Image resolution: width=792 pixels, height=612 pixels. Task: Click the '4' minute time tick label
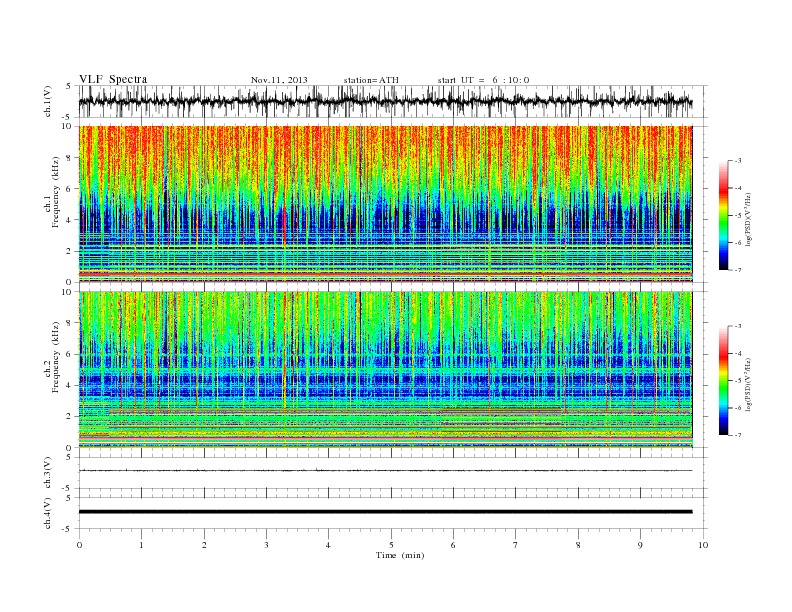[328, 545]
